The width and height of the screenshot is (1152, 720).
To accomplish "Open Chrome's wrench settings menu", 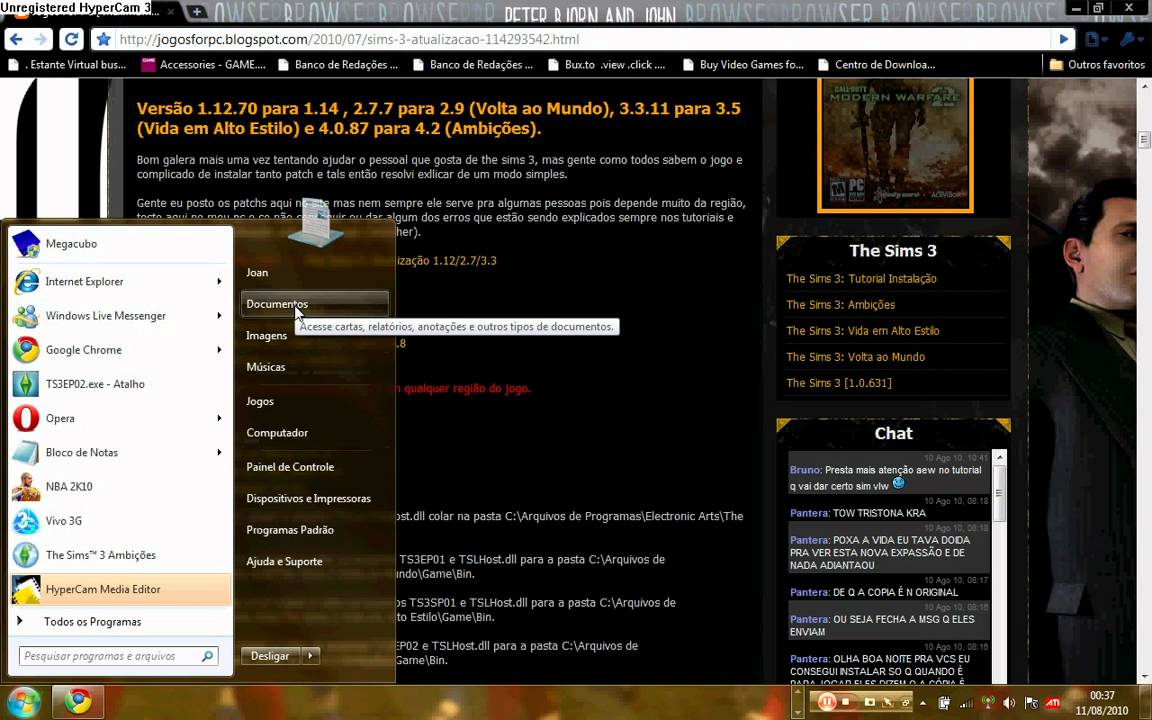I will pyautogui.click(x=1131, y=40).
